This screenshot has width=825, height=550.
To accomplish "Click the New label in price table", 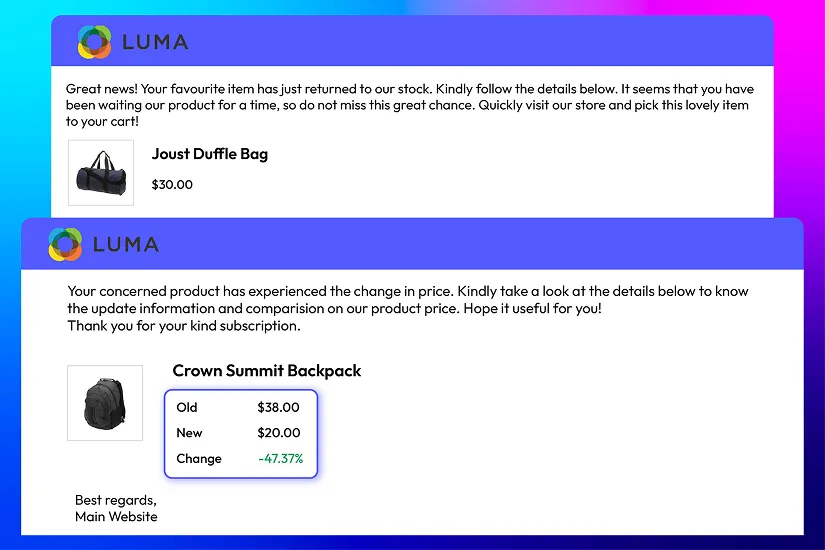I will click(x=189, y=433).
